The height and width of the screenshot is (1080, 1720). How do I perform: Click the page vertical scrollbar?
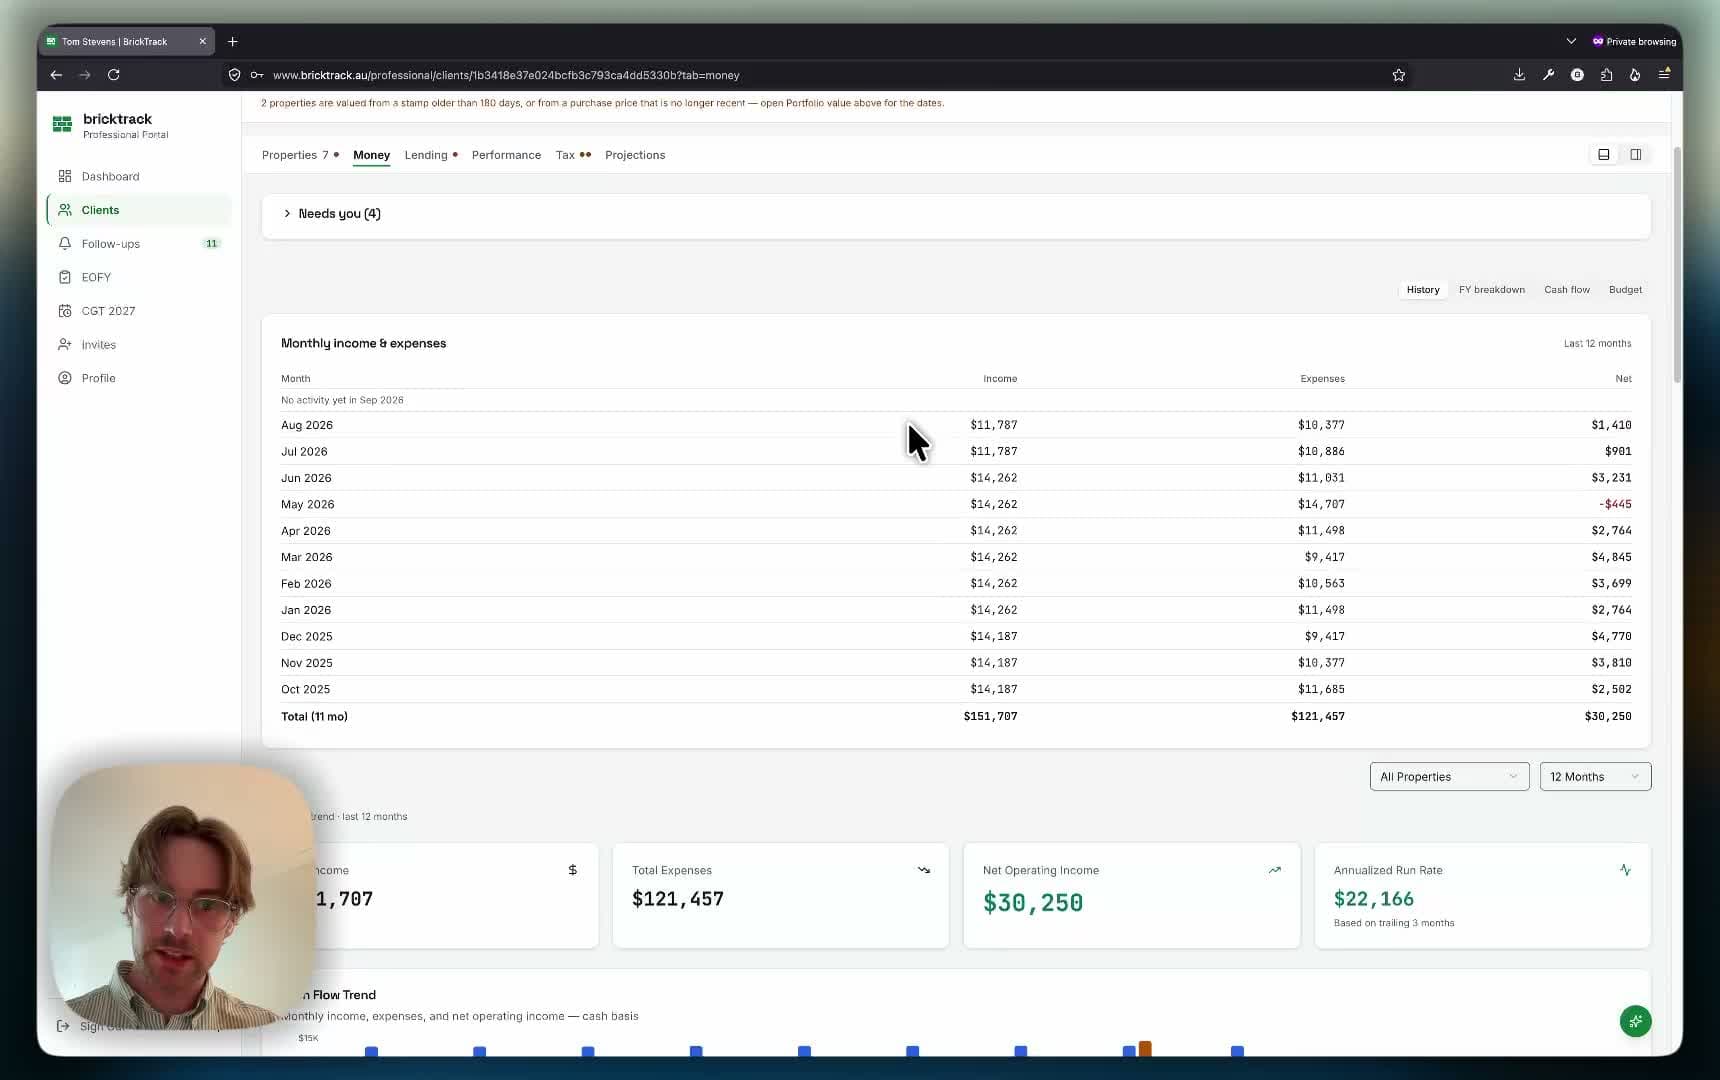pos(1677,265)
